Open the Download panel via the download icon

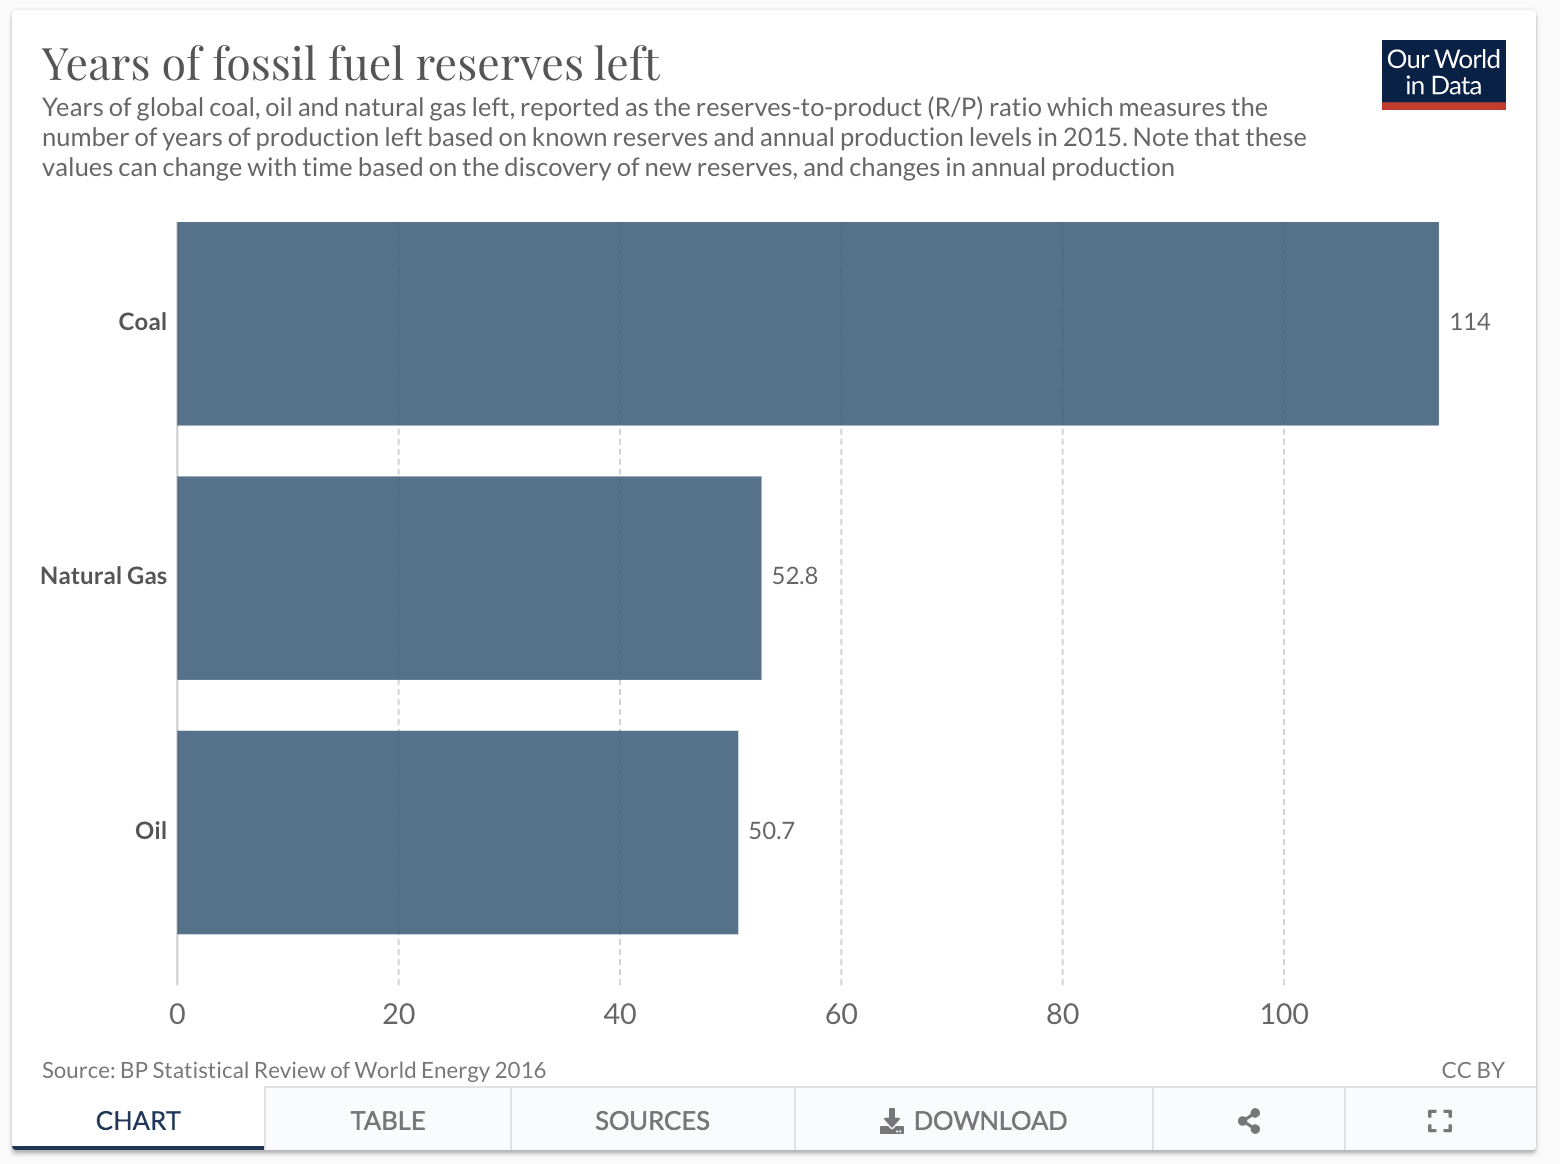973,1120
